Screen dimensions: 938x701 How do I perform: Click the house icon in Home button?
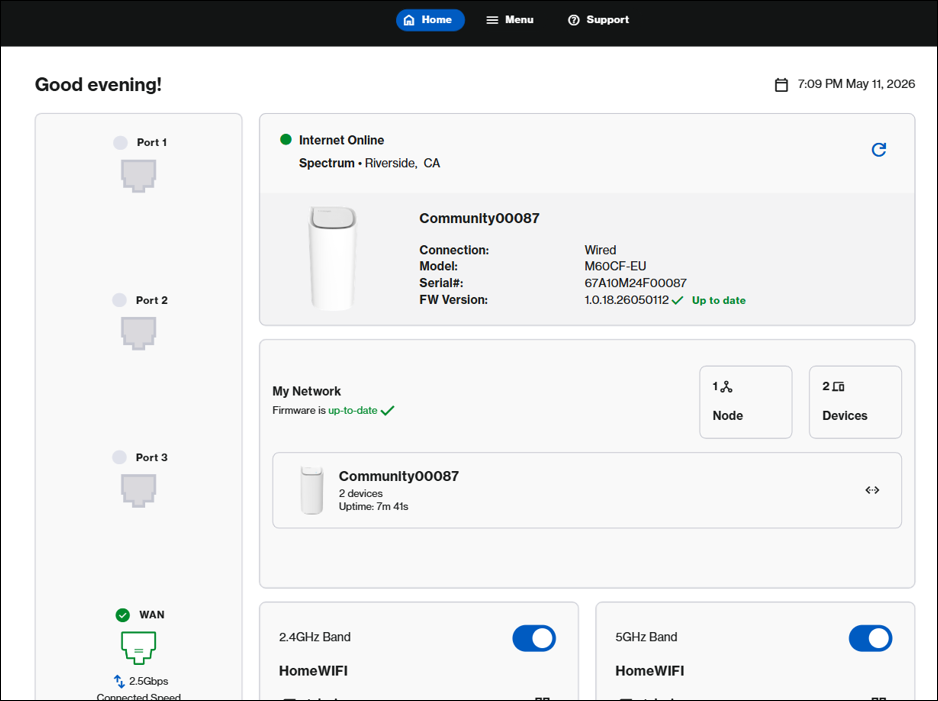click(409, 20)
